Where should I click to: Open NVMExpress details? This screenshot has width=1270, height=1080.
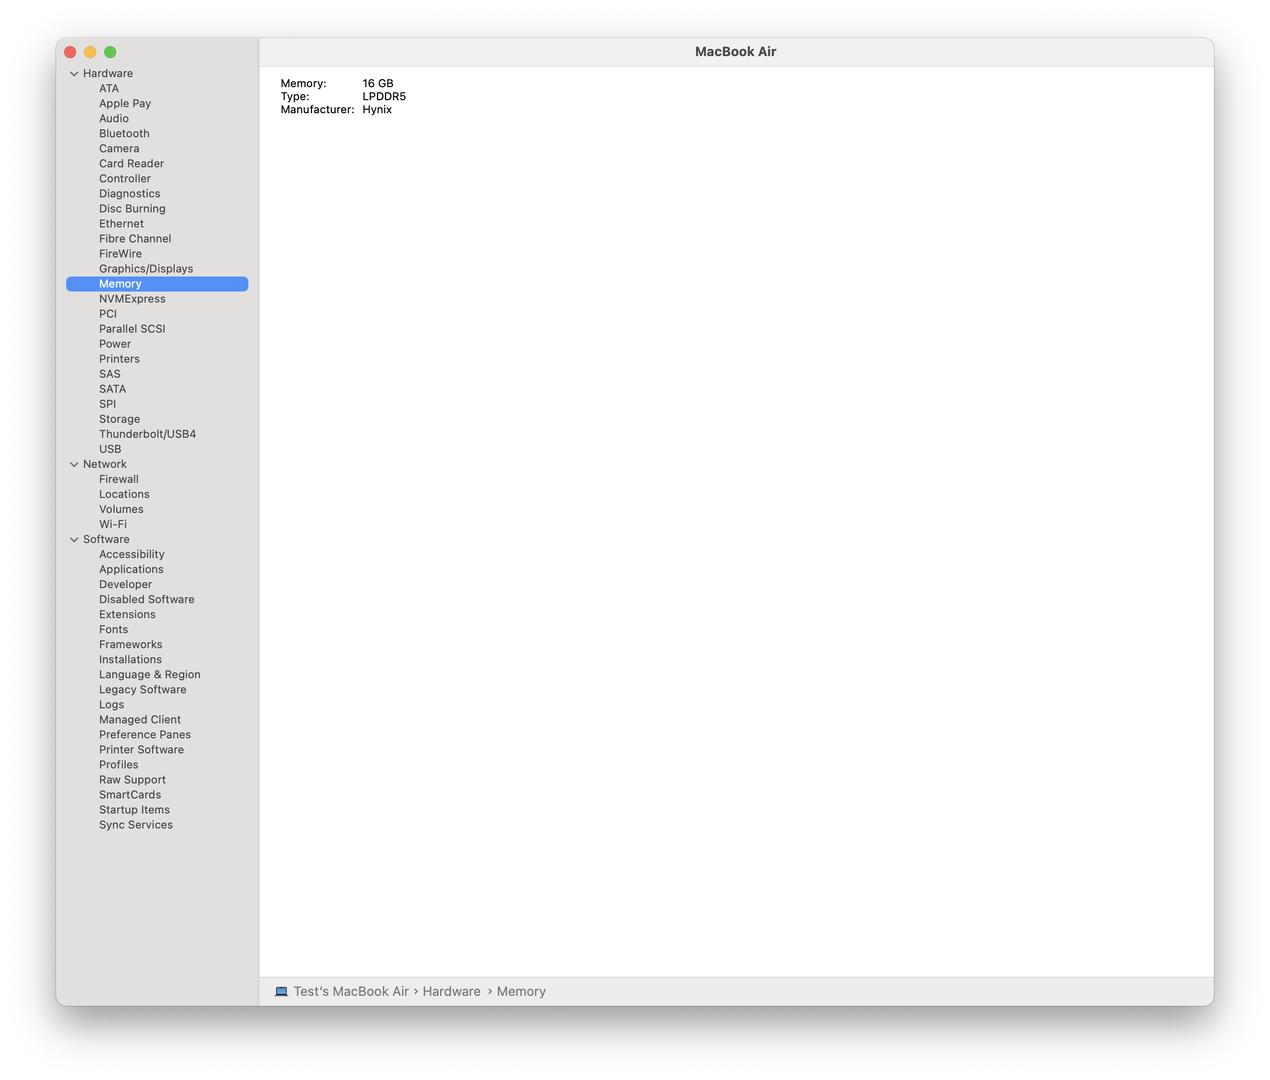tap(132, 299)
